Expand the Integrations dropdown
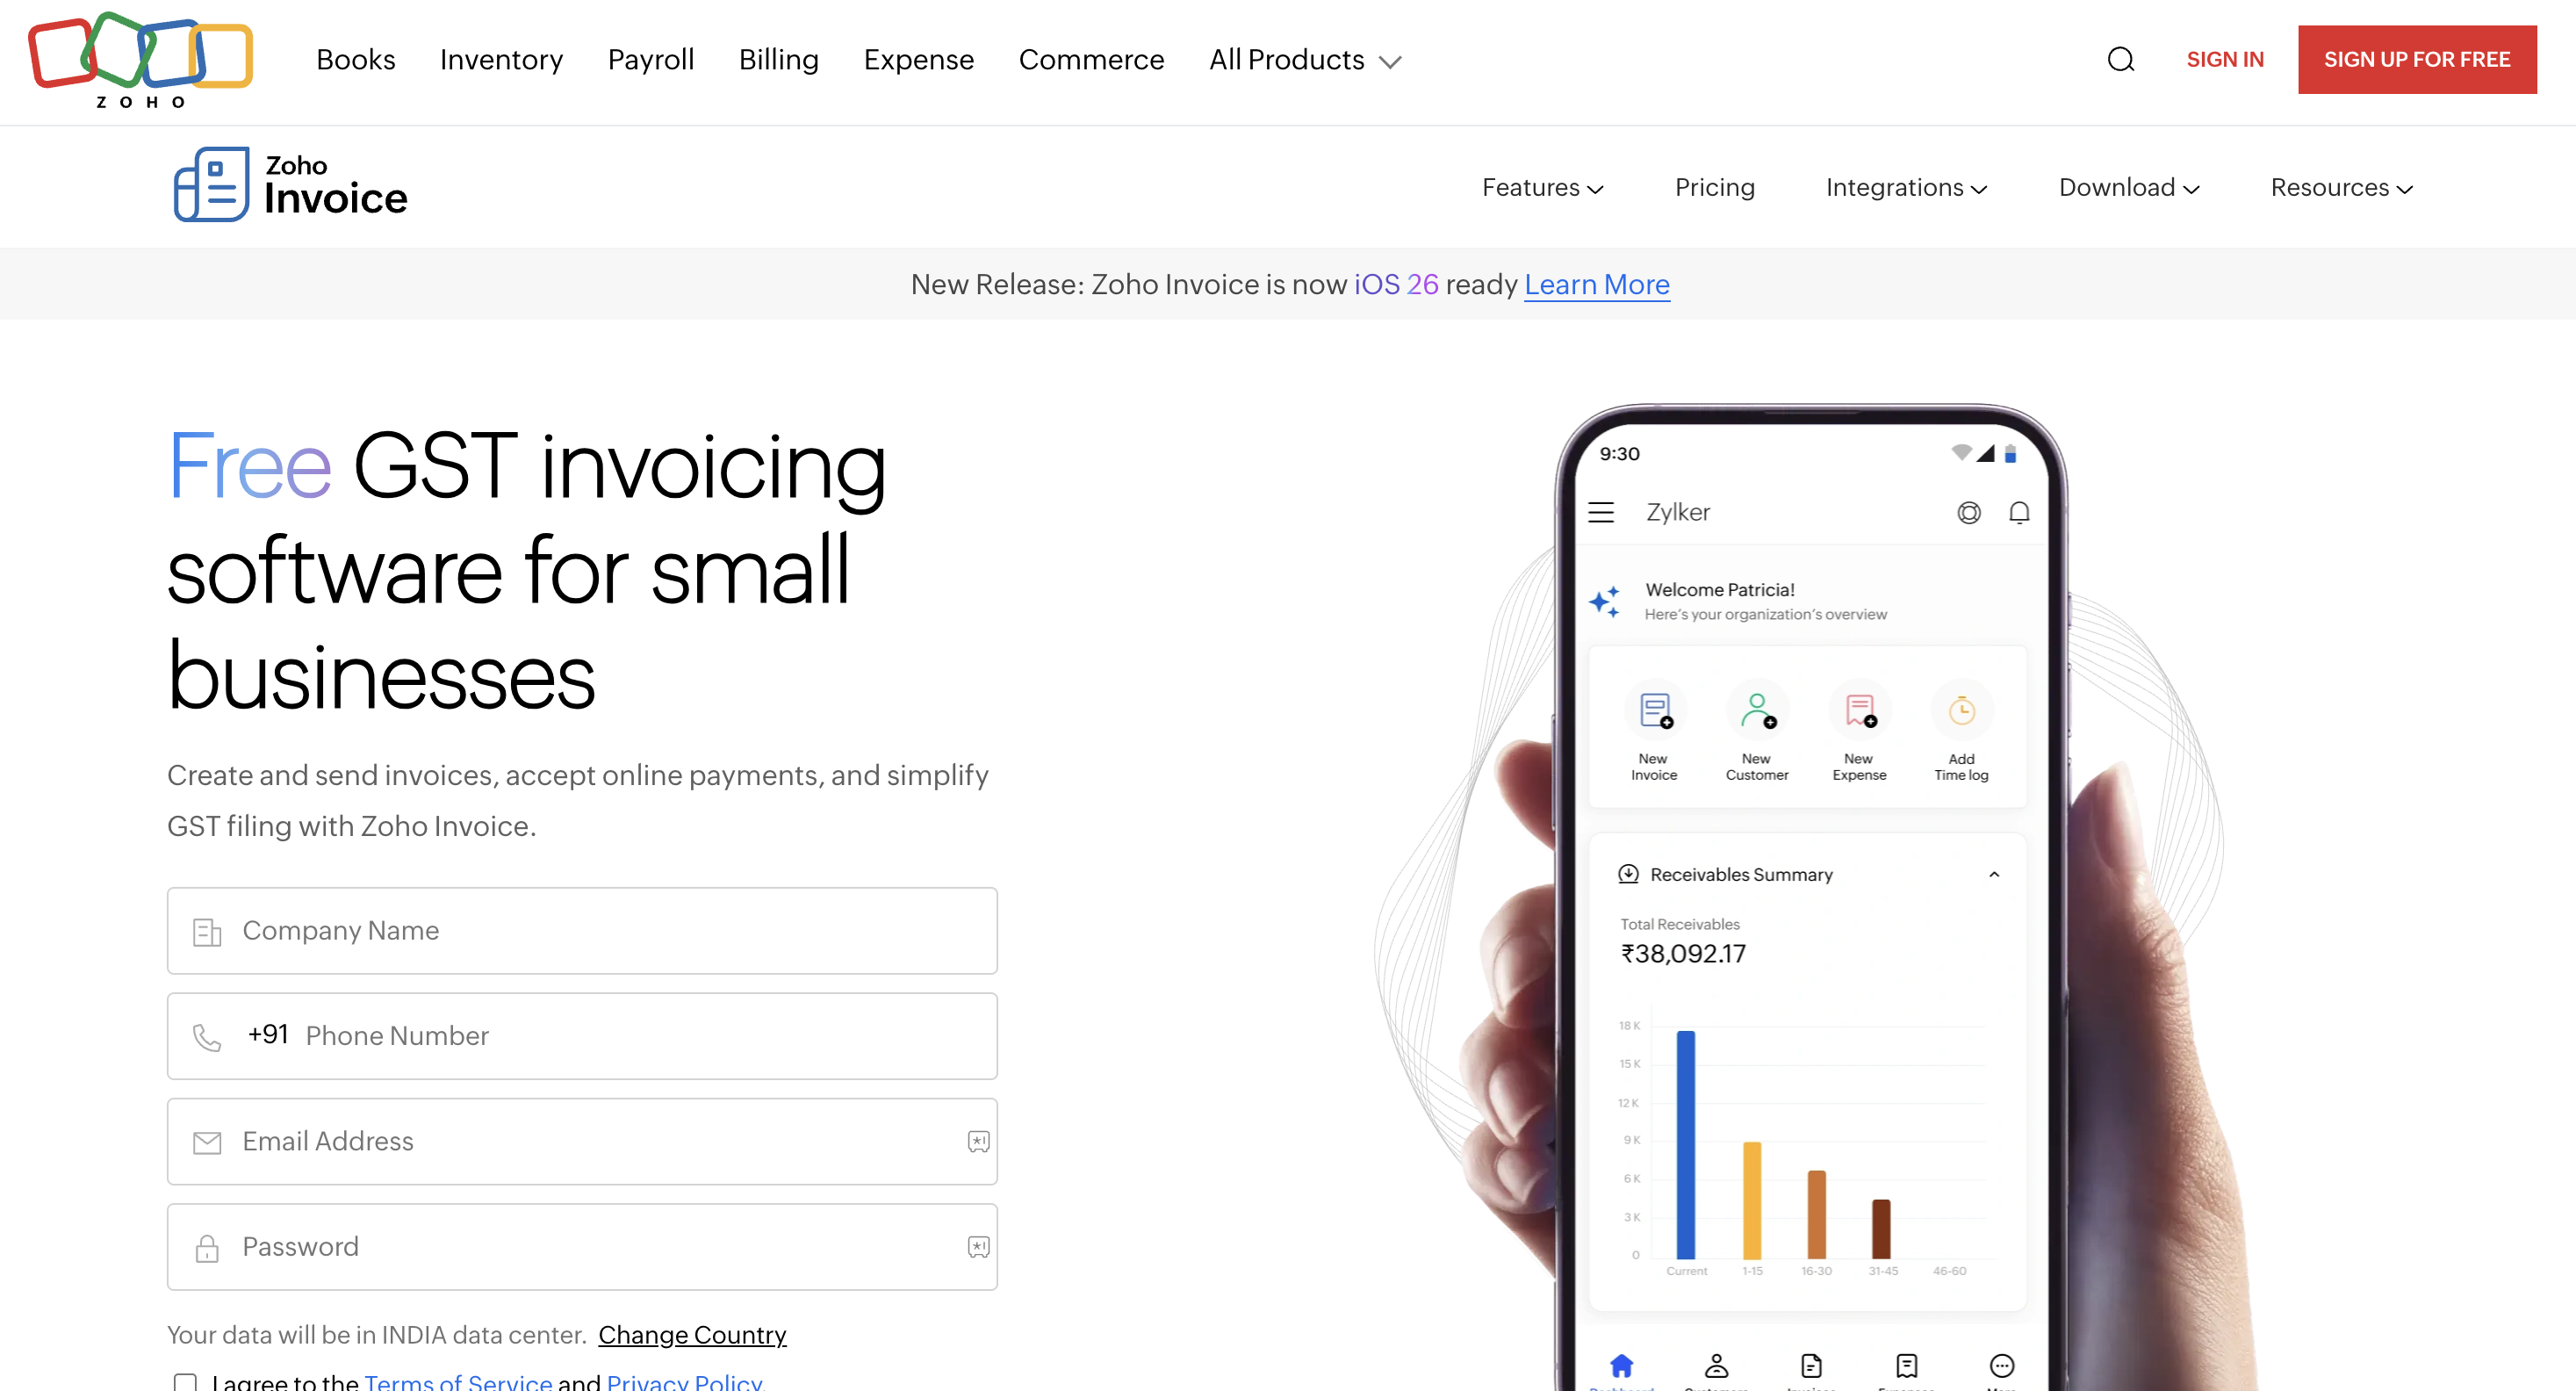Screen dimensions: 2576x1391 tap(1906, 188)
